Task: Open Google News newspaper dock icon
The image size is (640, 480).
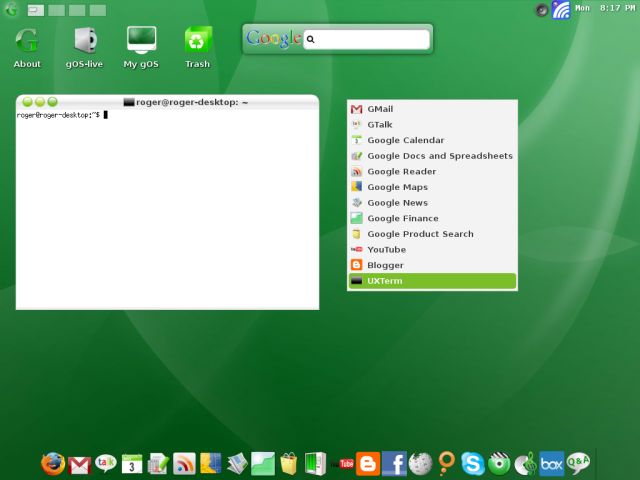Action: [x=237, y=464]
